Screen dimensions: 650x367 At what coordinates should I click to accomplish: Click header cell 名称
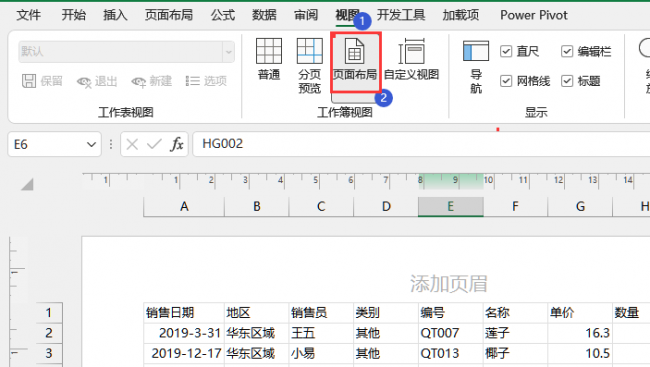(515, 313)
